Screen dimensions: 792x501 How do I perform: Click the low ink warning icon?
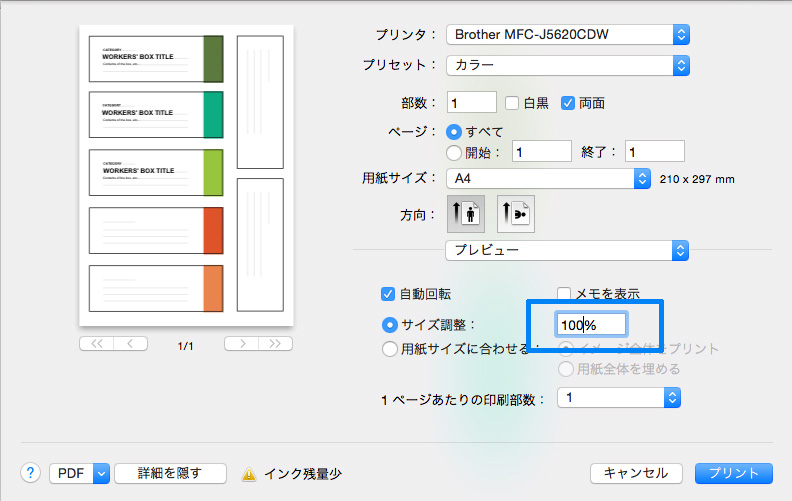point(250,474)
